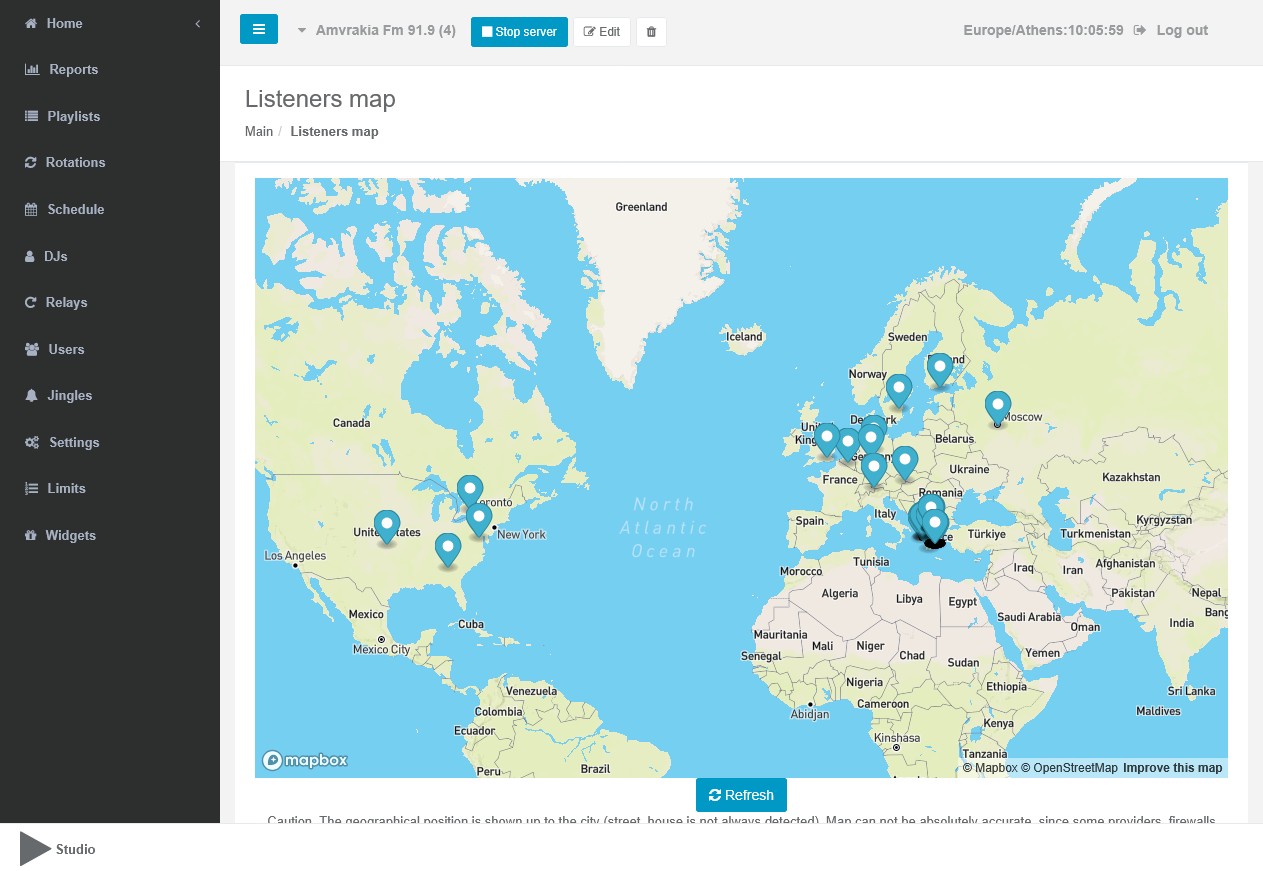1263x871 pixels.
Task: Open the Rotations refresh icon
Action: coord(31,163)
